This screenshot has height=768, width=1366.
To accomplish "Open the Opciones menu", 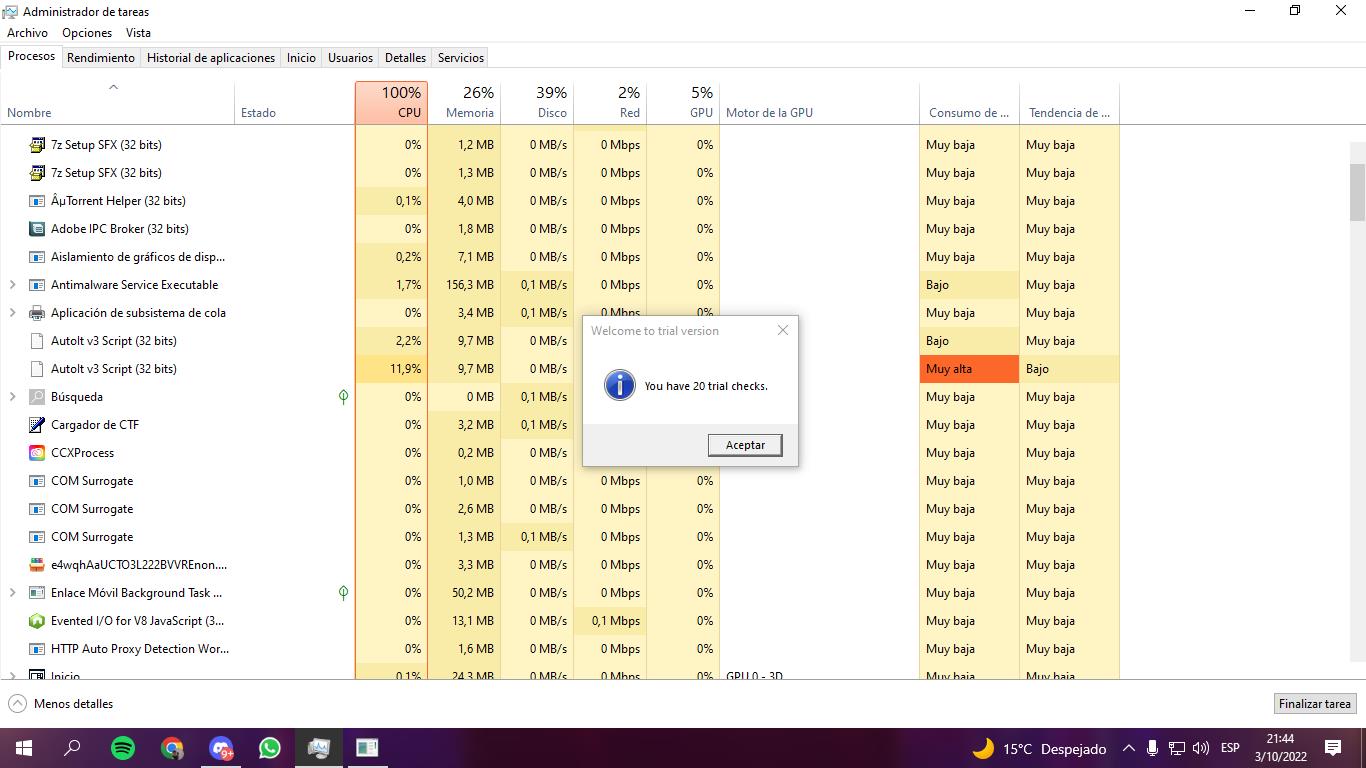I will tap(87, 33).
